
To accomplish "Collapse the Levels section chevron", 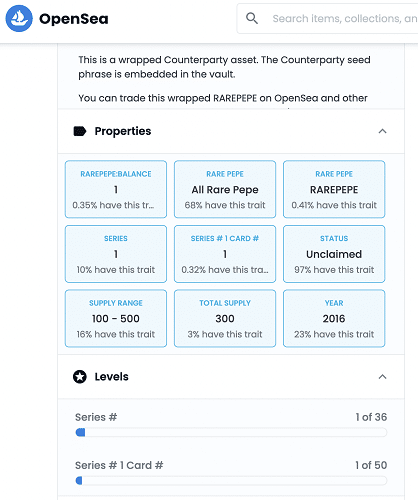I will (x=382, y=377).
